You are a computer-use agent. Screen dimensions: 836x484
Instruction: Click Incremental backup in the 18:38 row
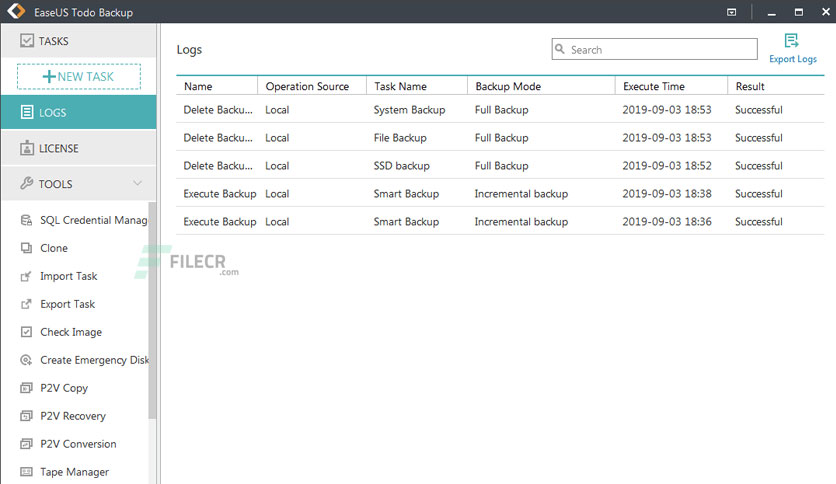(x=521, y=193)
